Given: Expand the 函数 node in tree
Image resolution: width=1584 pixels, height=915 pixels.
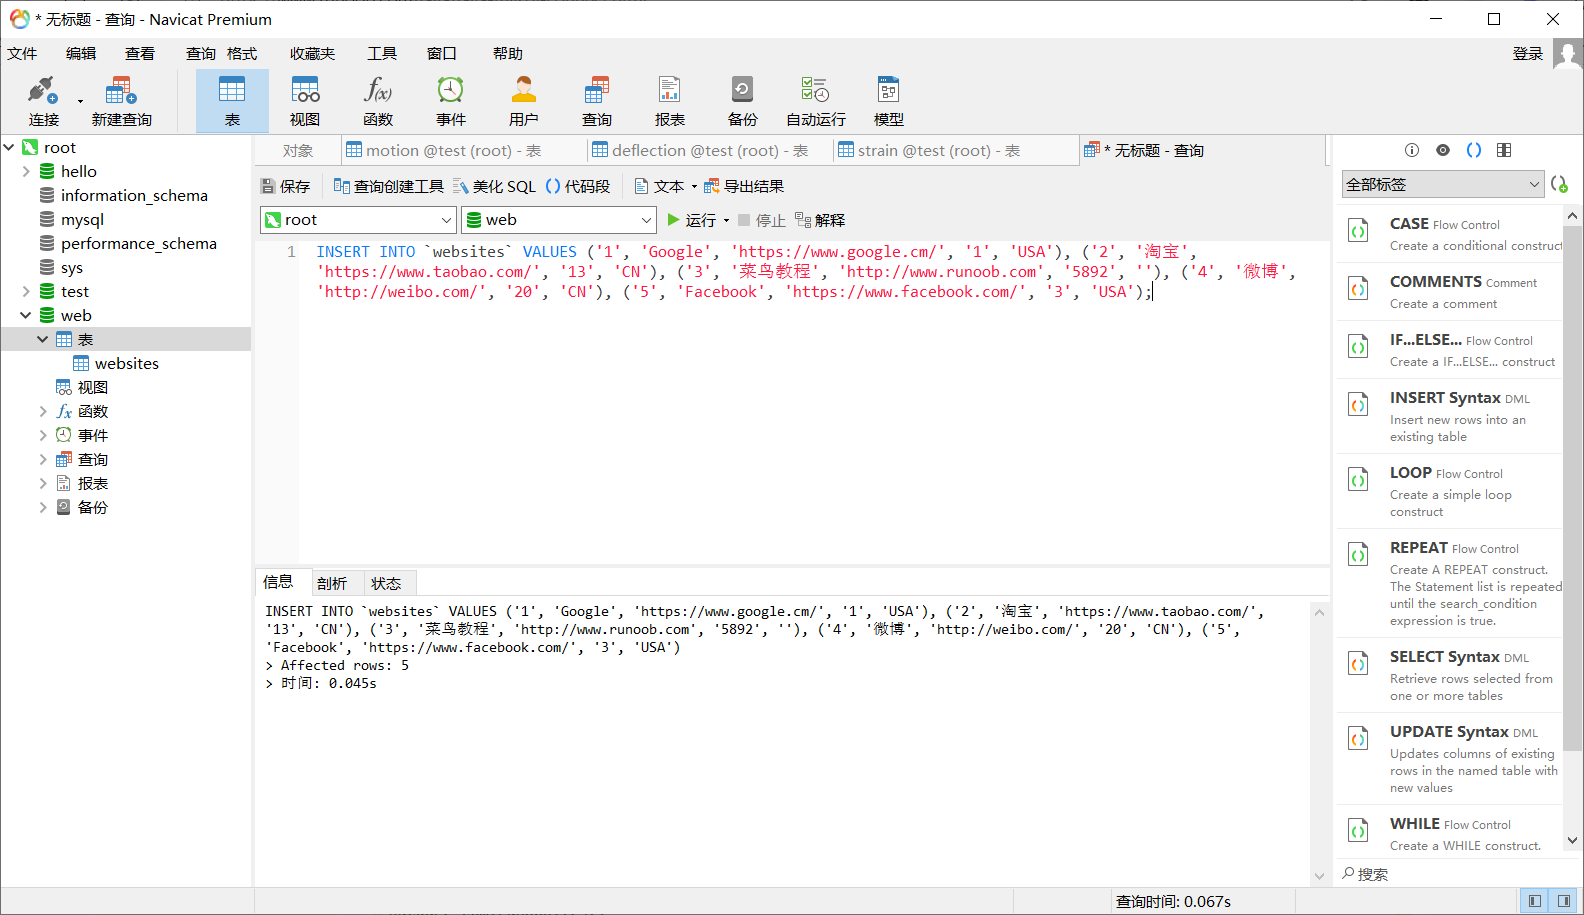Looking at the screenshot, I should tap(43, 412).
